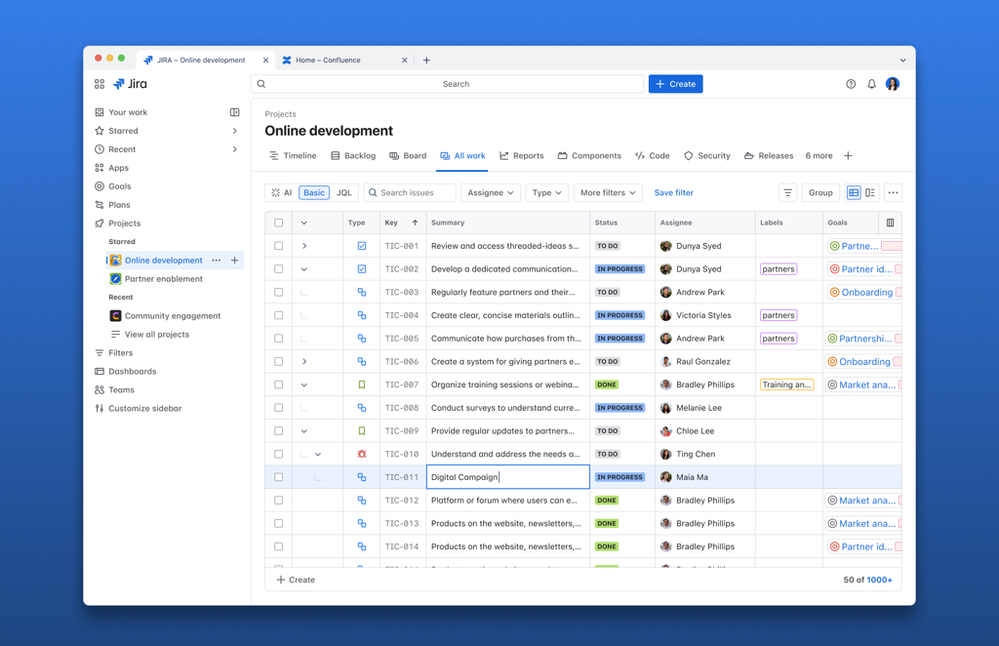Go to the Components tab

click(589, 155)
